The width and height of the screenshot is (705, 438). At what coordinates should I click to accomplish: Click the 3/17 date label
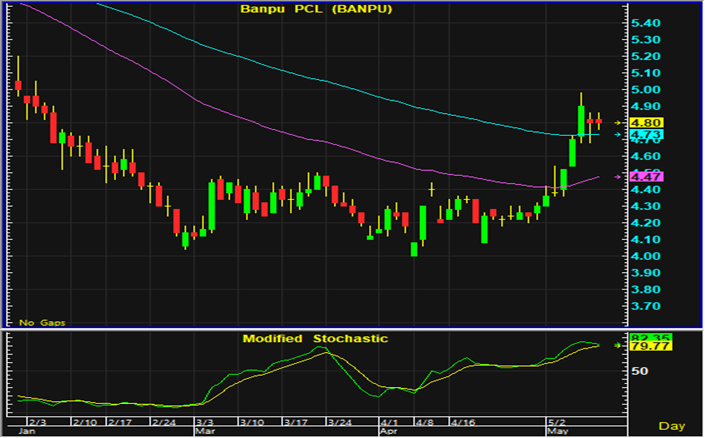(x=295, y=422)
